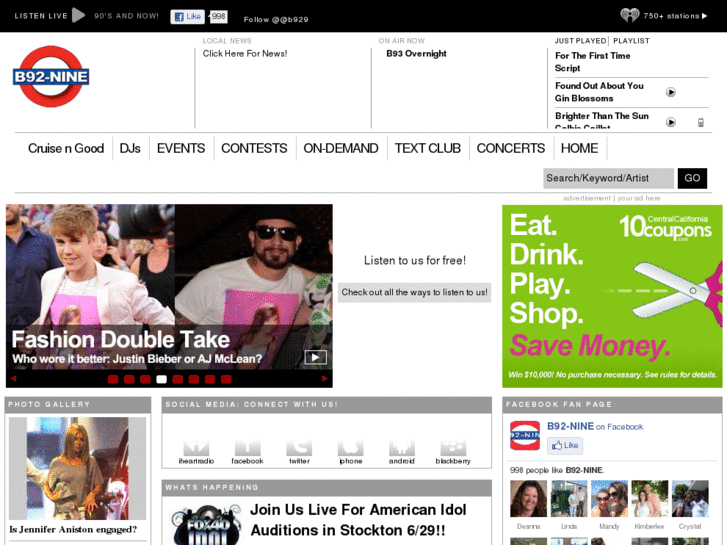Screen dimensions: 727x545
Task: Open the 10coupons Save Money advertisement
Action: tap(612, 296)
